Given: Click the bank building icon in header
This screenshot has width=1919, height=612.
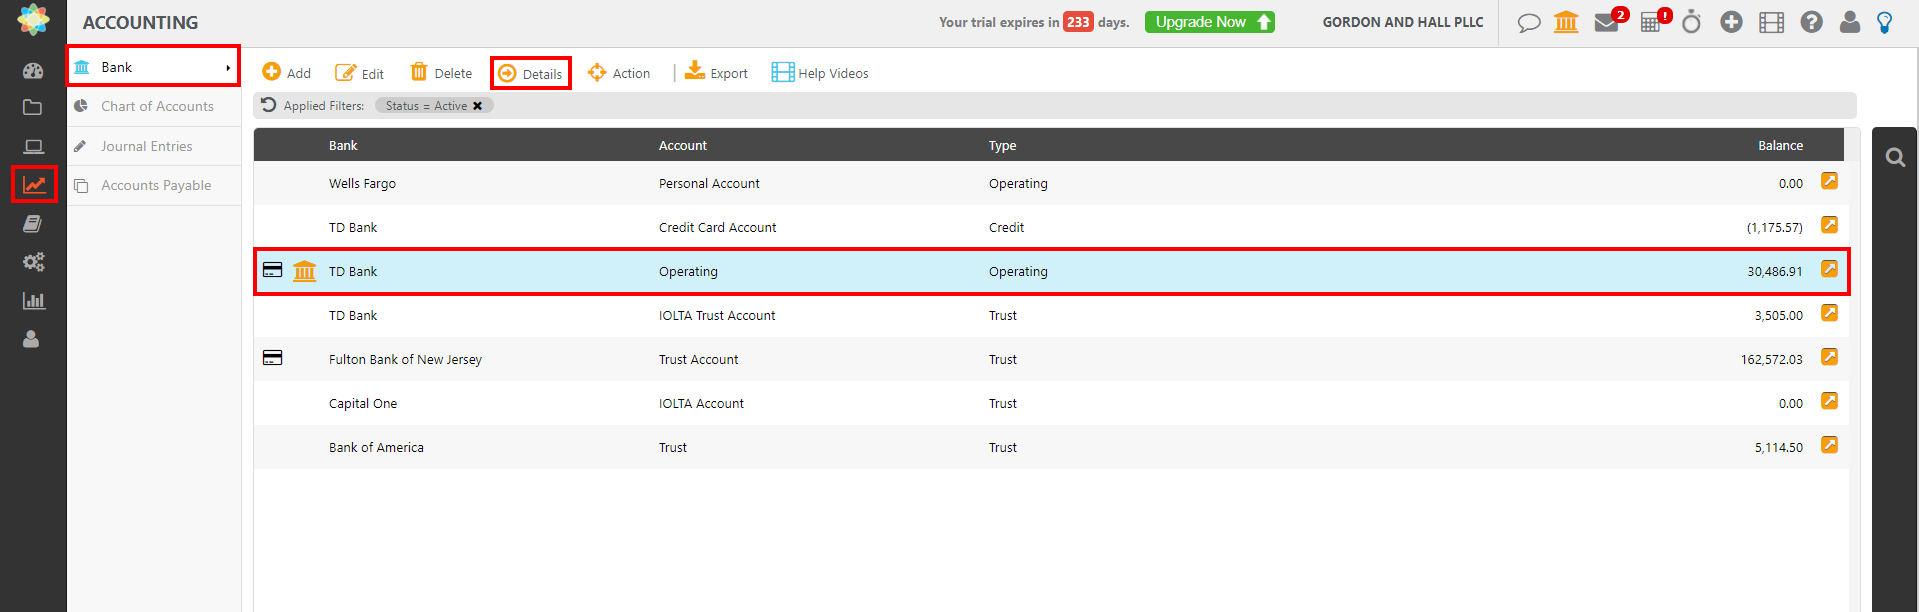Looking at the screenshot, I should 1566,22.
